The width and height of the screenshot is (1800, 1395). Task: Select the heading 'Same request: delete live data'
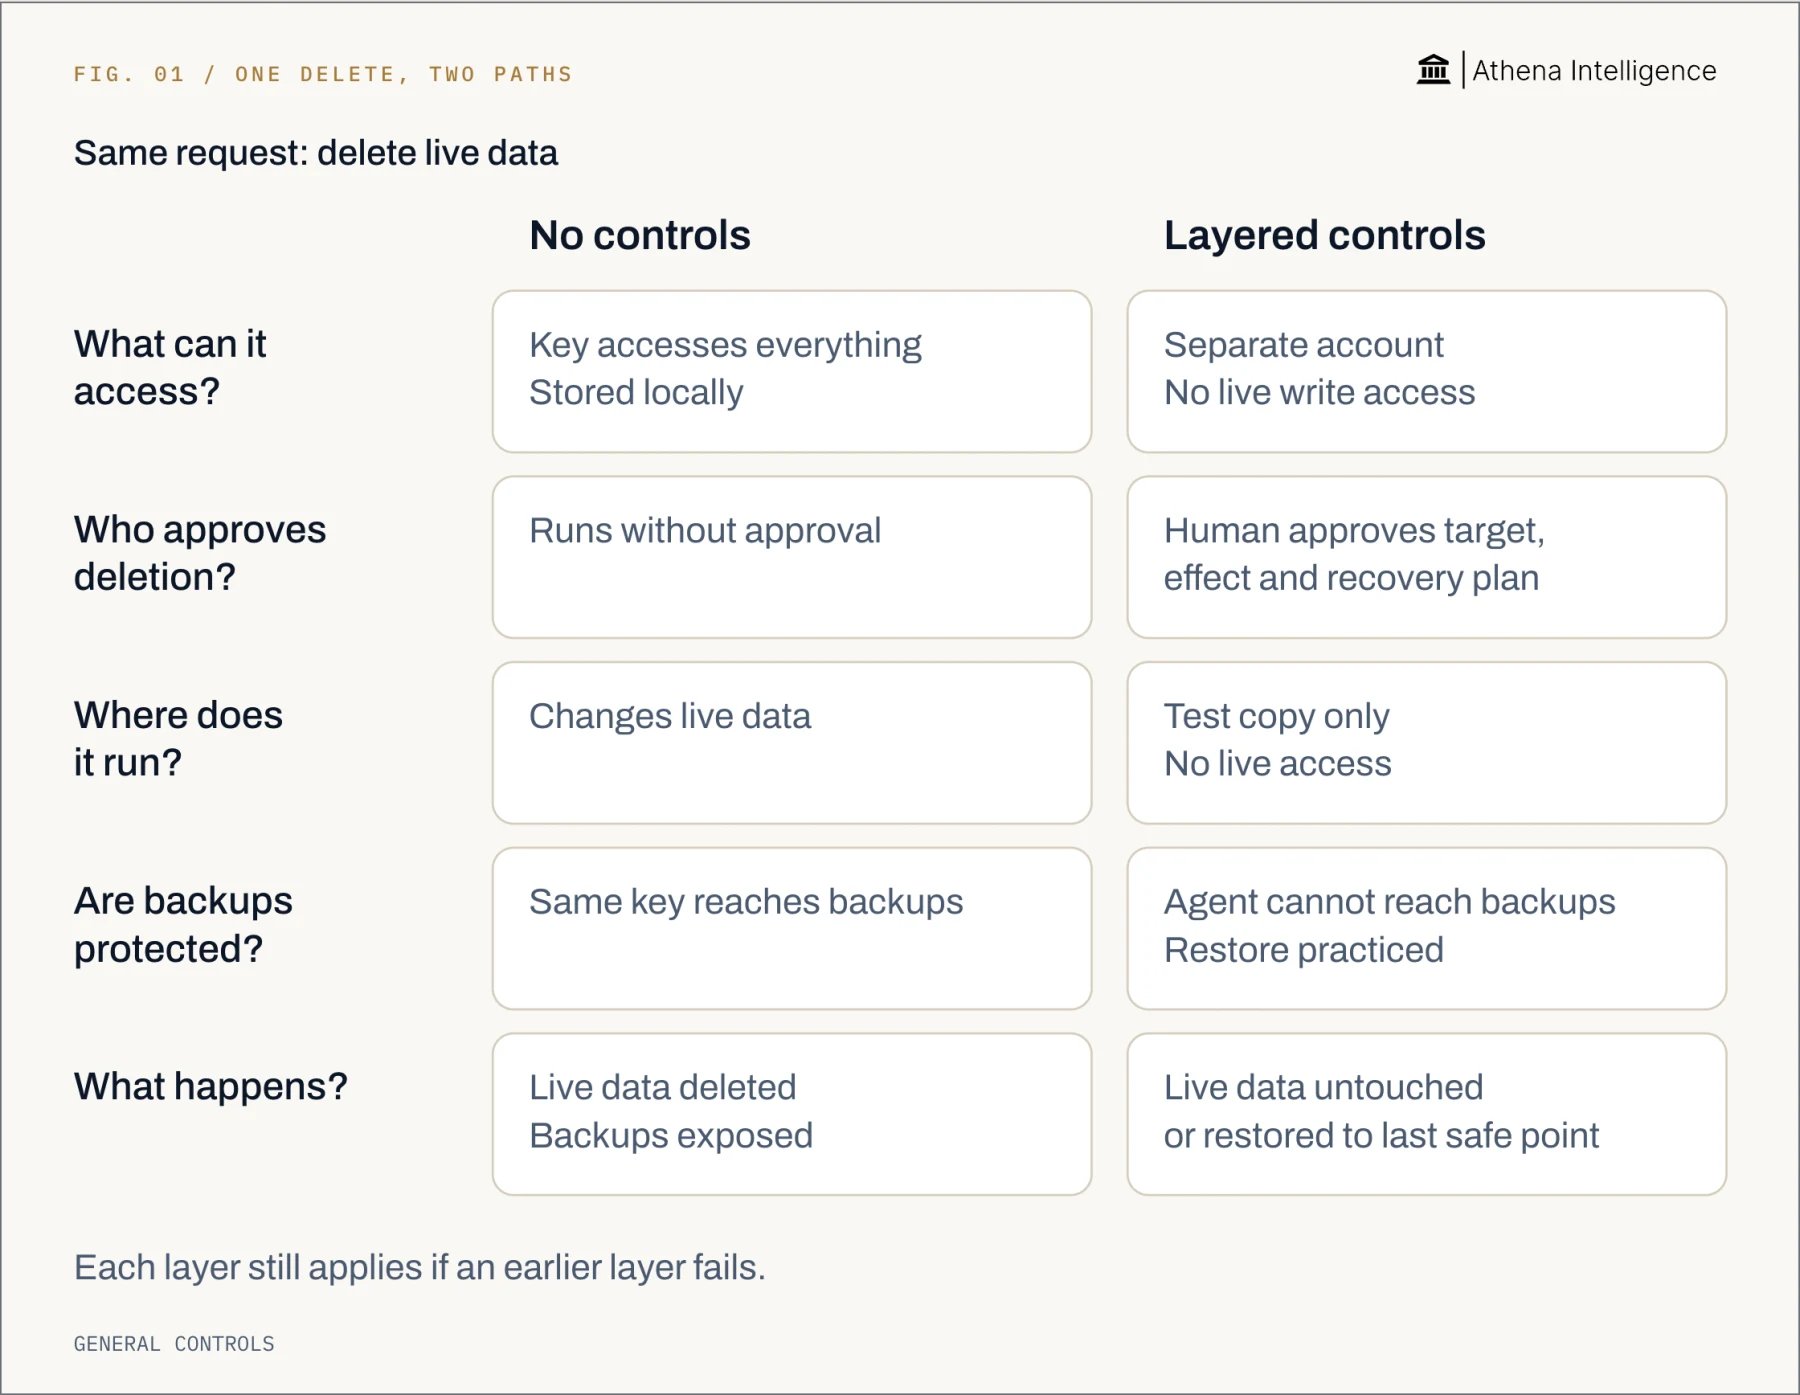click(x=316, y=153)
